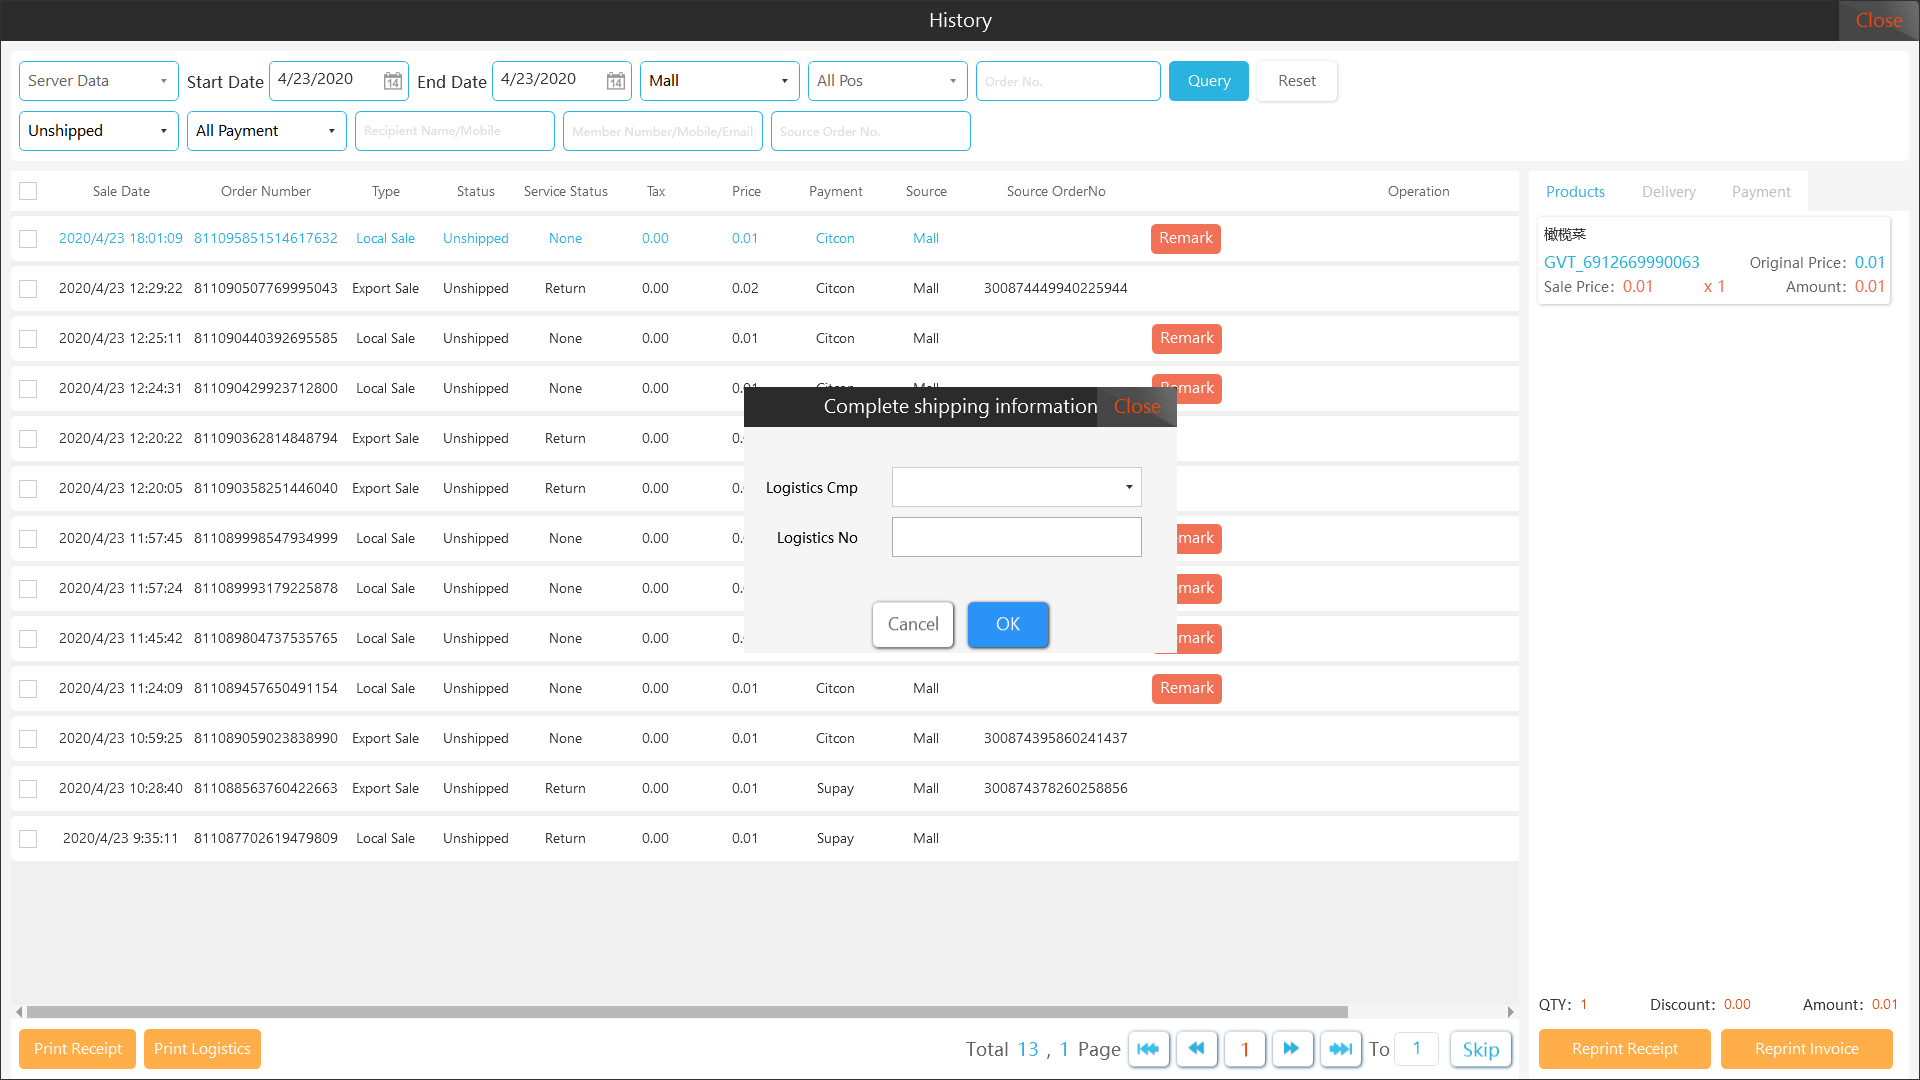The height and width of the screenshot is (1080, 1920).
Task: Confirm shipping info with OK button
Action: pyautogui.click(x=1007, y=624)
